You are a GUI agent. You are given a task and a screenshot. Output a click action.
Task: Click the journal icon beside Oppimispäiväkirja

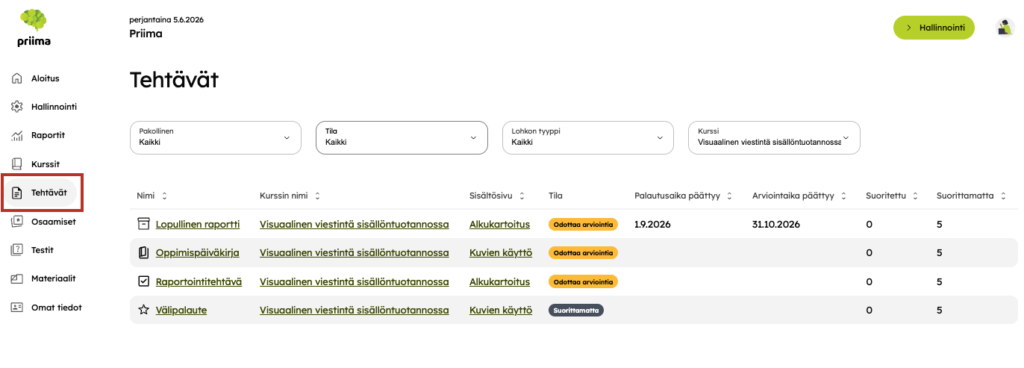pos(144,253)
